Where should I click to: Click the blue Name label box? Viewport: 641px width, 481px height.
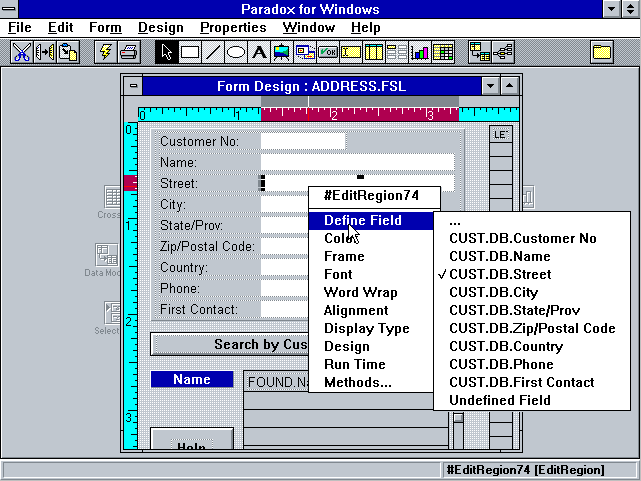coord(192,379)
